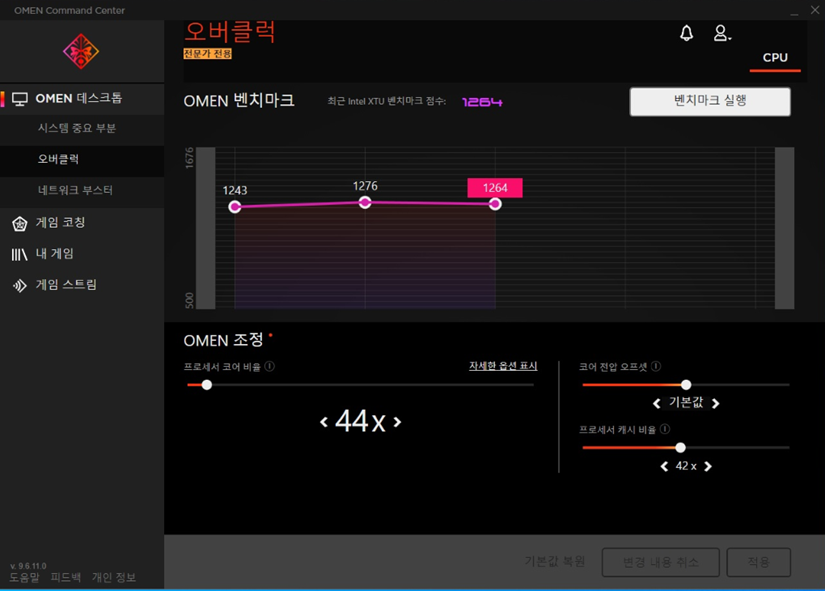Open 시스템 중요 부분 sidebar item
This screenshot has width=825, height=591.
[82, 128]
